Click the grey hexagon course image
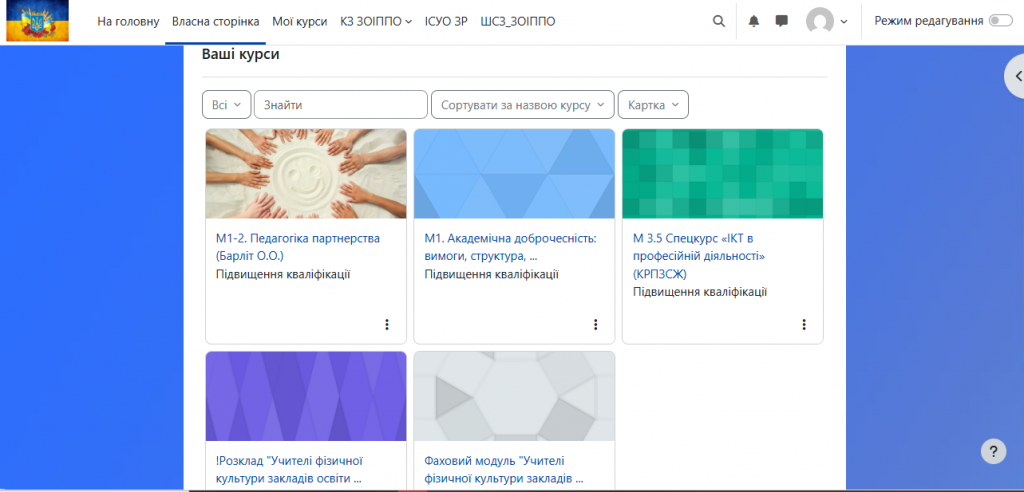The height and width of the screenshot is (492, 1024). pos(514,396)
